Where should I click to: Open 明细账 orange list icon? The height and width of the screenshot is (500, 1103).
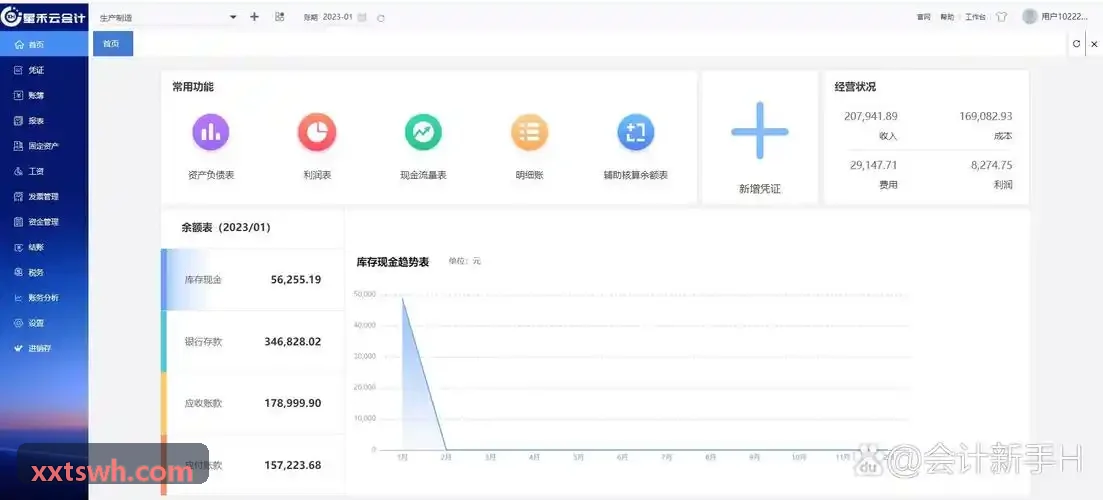click(x=529, y=132)
